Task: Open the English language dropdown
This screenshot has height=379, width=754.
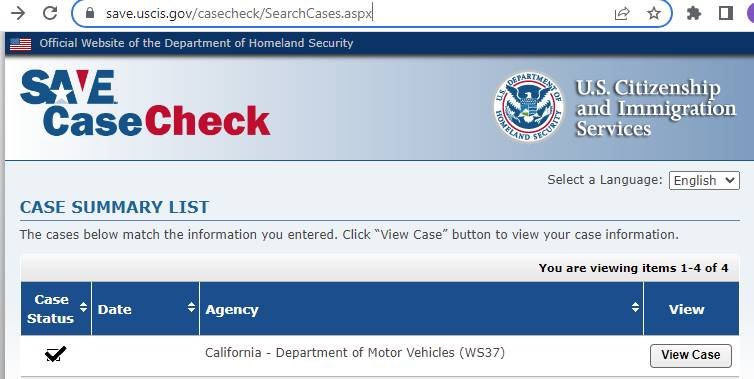Action: coord(704,180)
